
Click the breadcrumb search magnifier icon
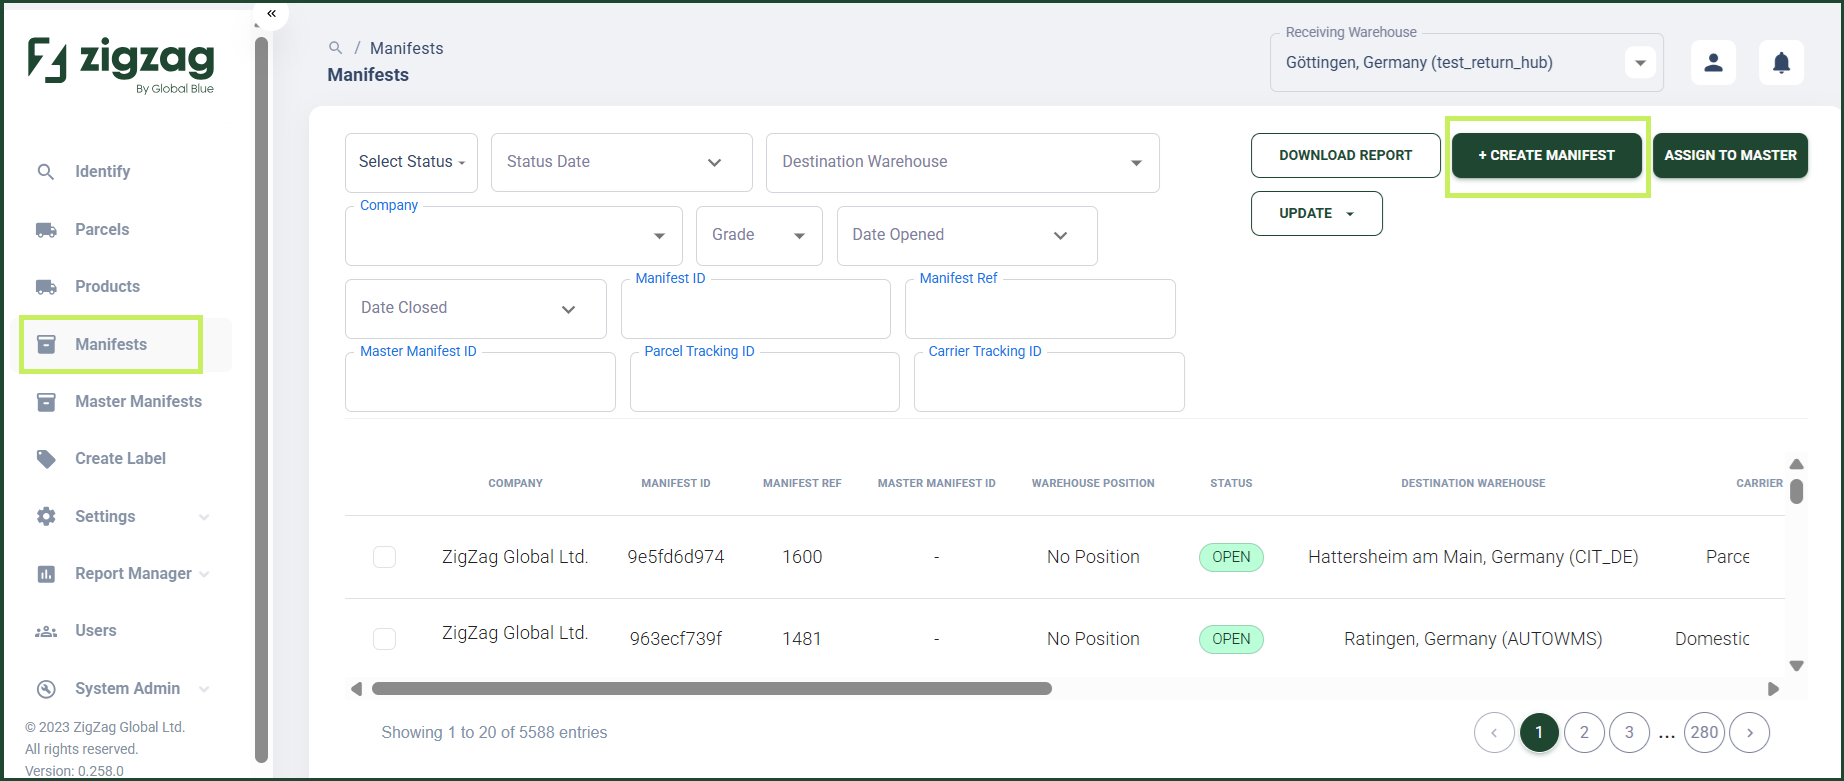tap(336, 48)
